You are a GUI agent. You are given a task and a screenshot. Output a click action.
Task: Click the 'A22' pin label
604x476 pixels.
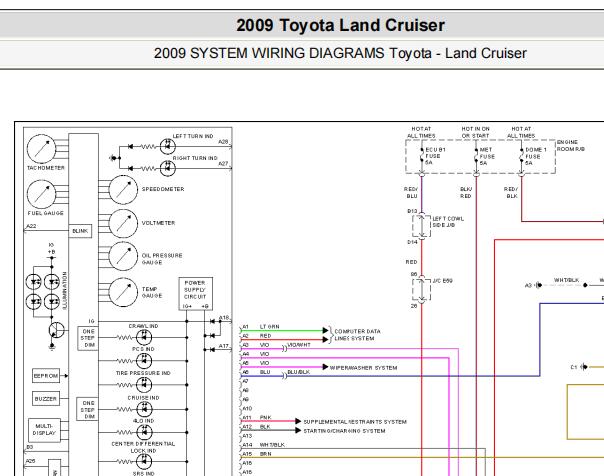coord(31,226)
